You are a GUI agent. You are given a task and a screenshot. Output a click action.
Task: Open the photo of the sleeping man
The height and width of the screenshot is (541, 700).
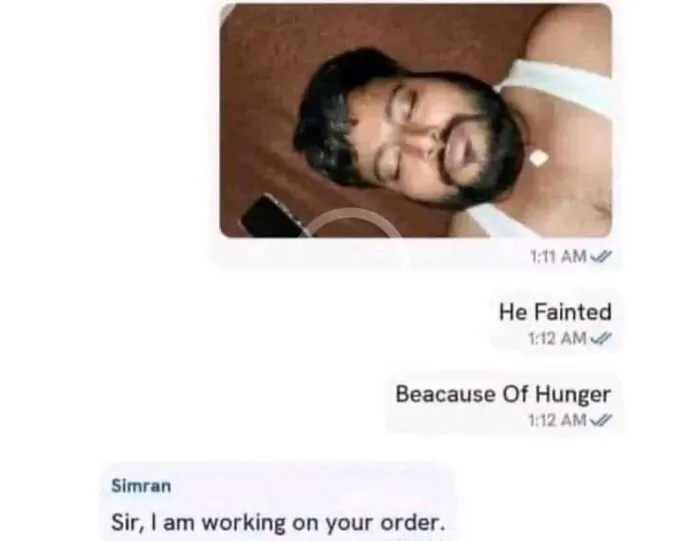(416, 121)
